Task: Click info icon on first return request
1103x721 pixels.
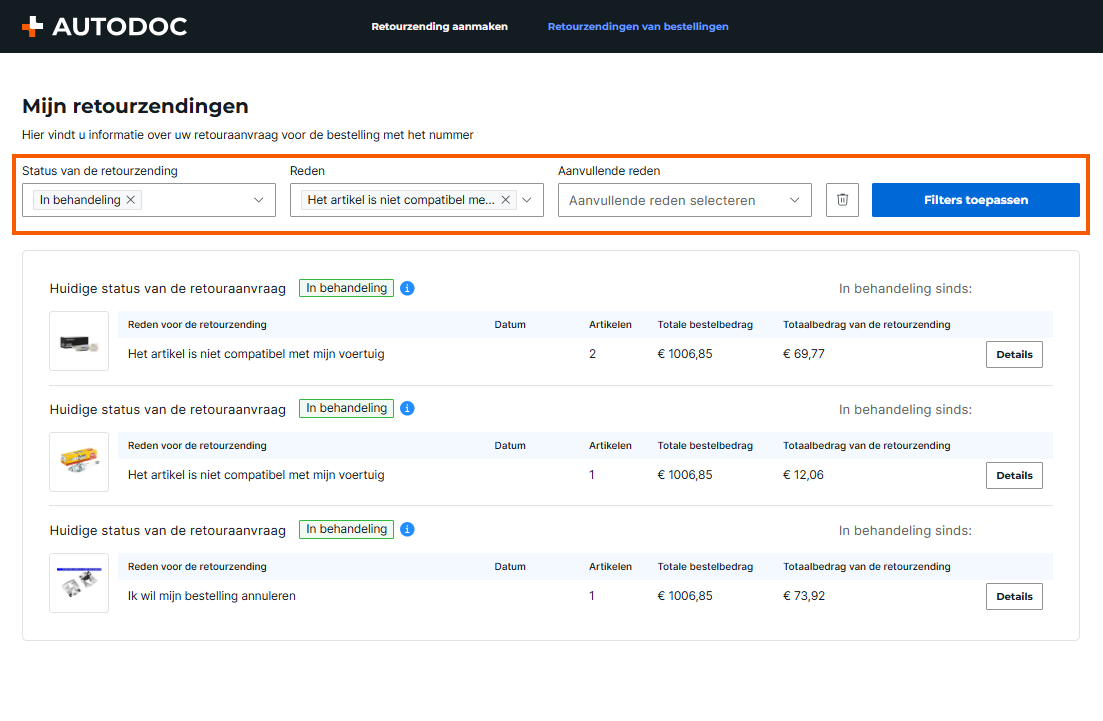Action: (407, 289)
